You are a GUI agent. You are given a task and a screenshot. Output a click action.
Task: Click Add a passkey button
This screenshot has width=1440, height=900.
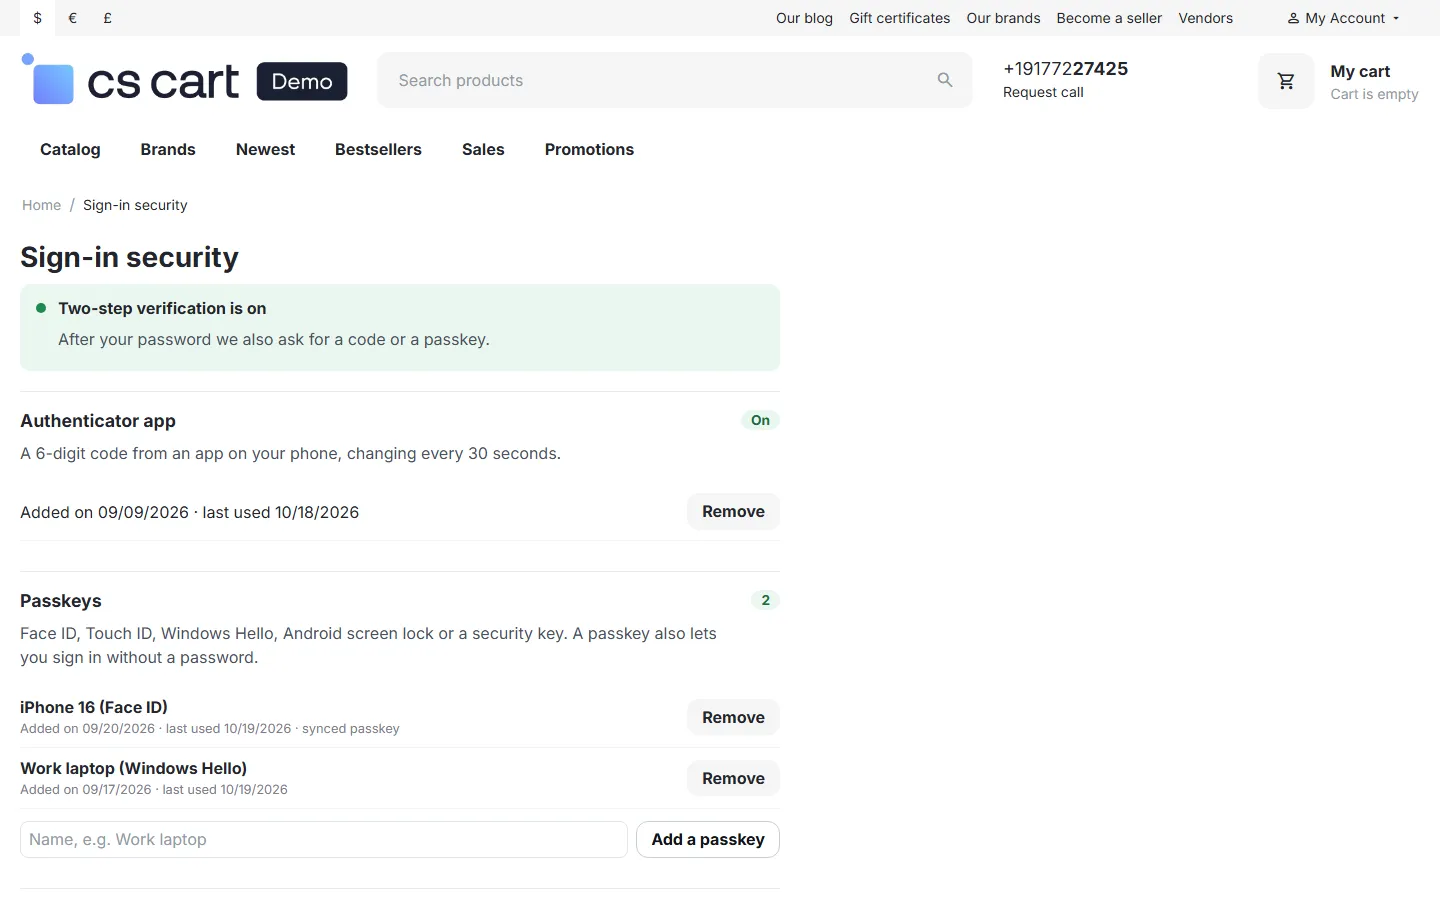click(708, 839)
